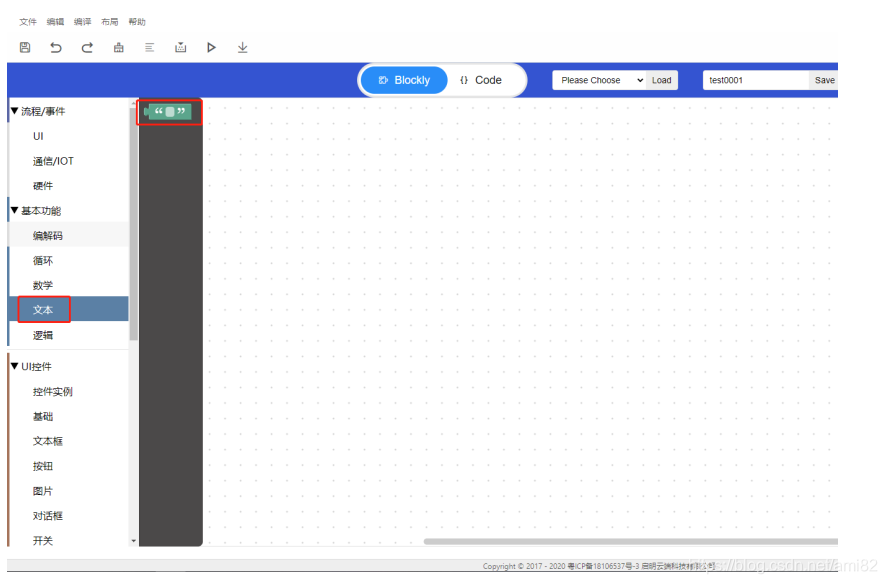Open the Please Choose dropdown
The image size is (887, 584).
pos(600,80)
